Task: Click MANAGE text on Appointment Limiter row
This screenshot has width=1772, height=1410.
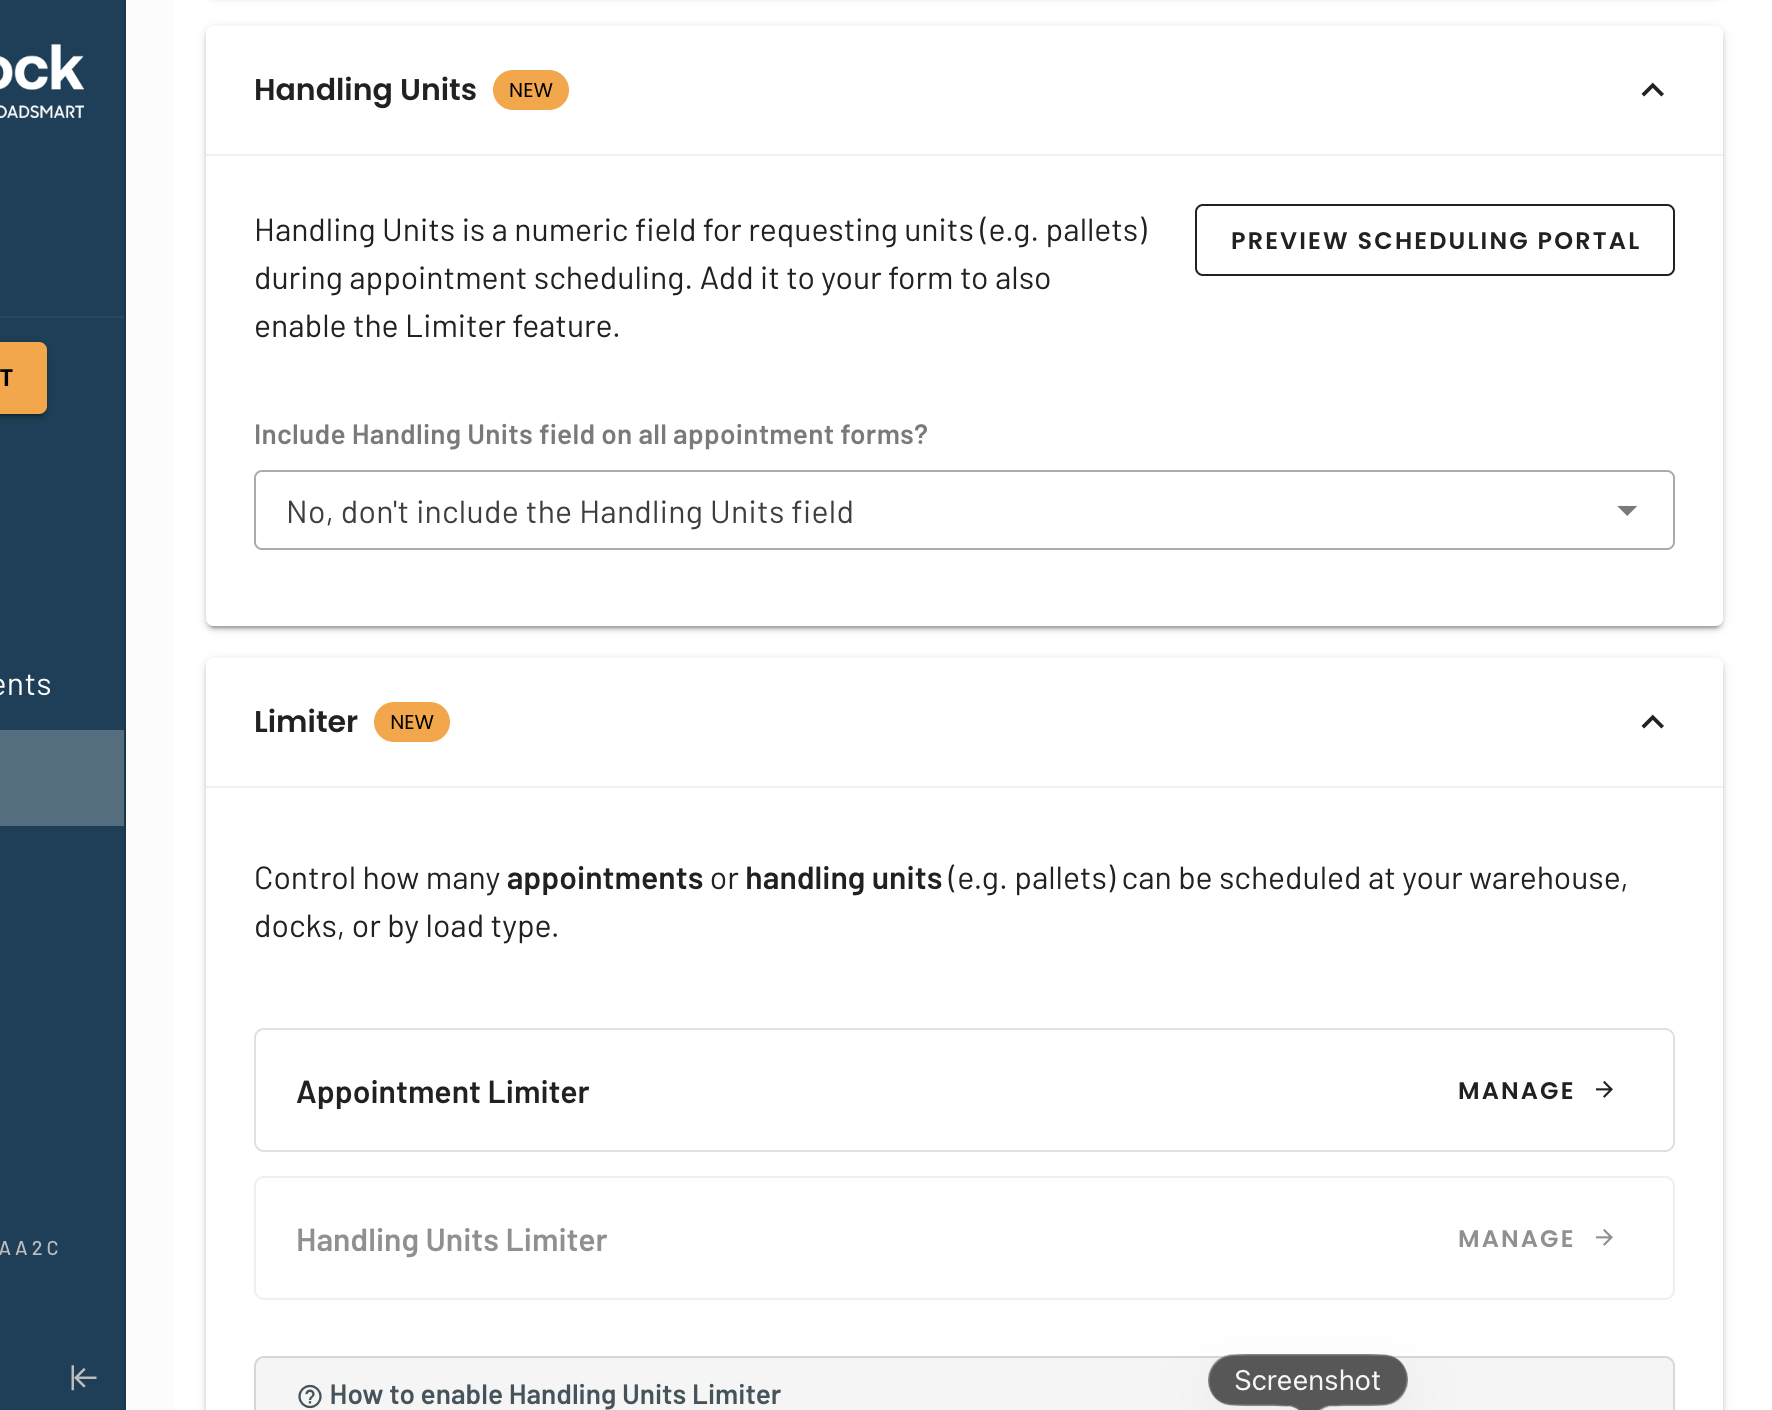Action: [x=1516, y=1091]
